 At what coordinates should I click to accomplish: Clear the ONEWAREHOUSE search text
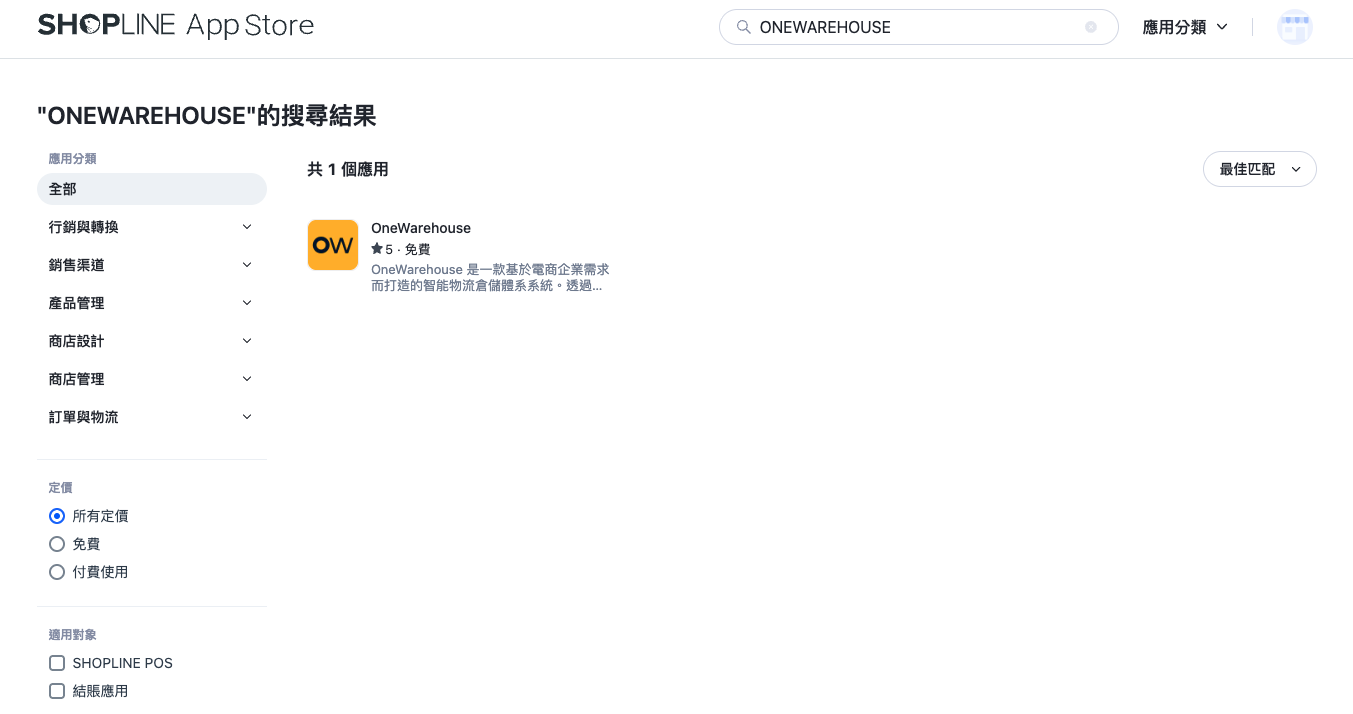point(1091,27)
